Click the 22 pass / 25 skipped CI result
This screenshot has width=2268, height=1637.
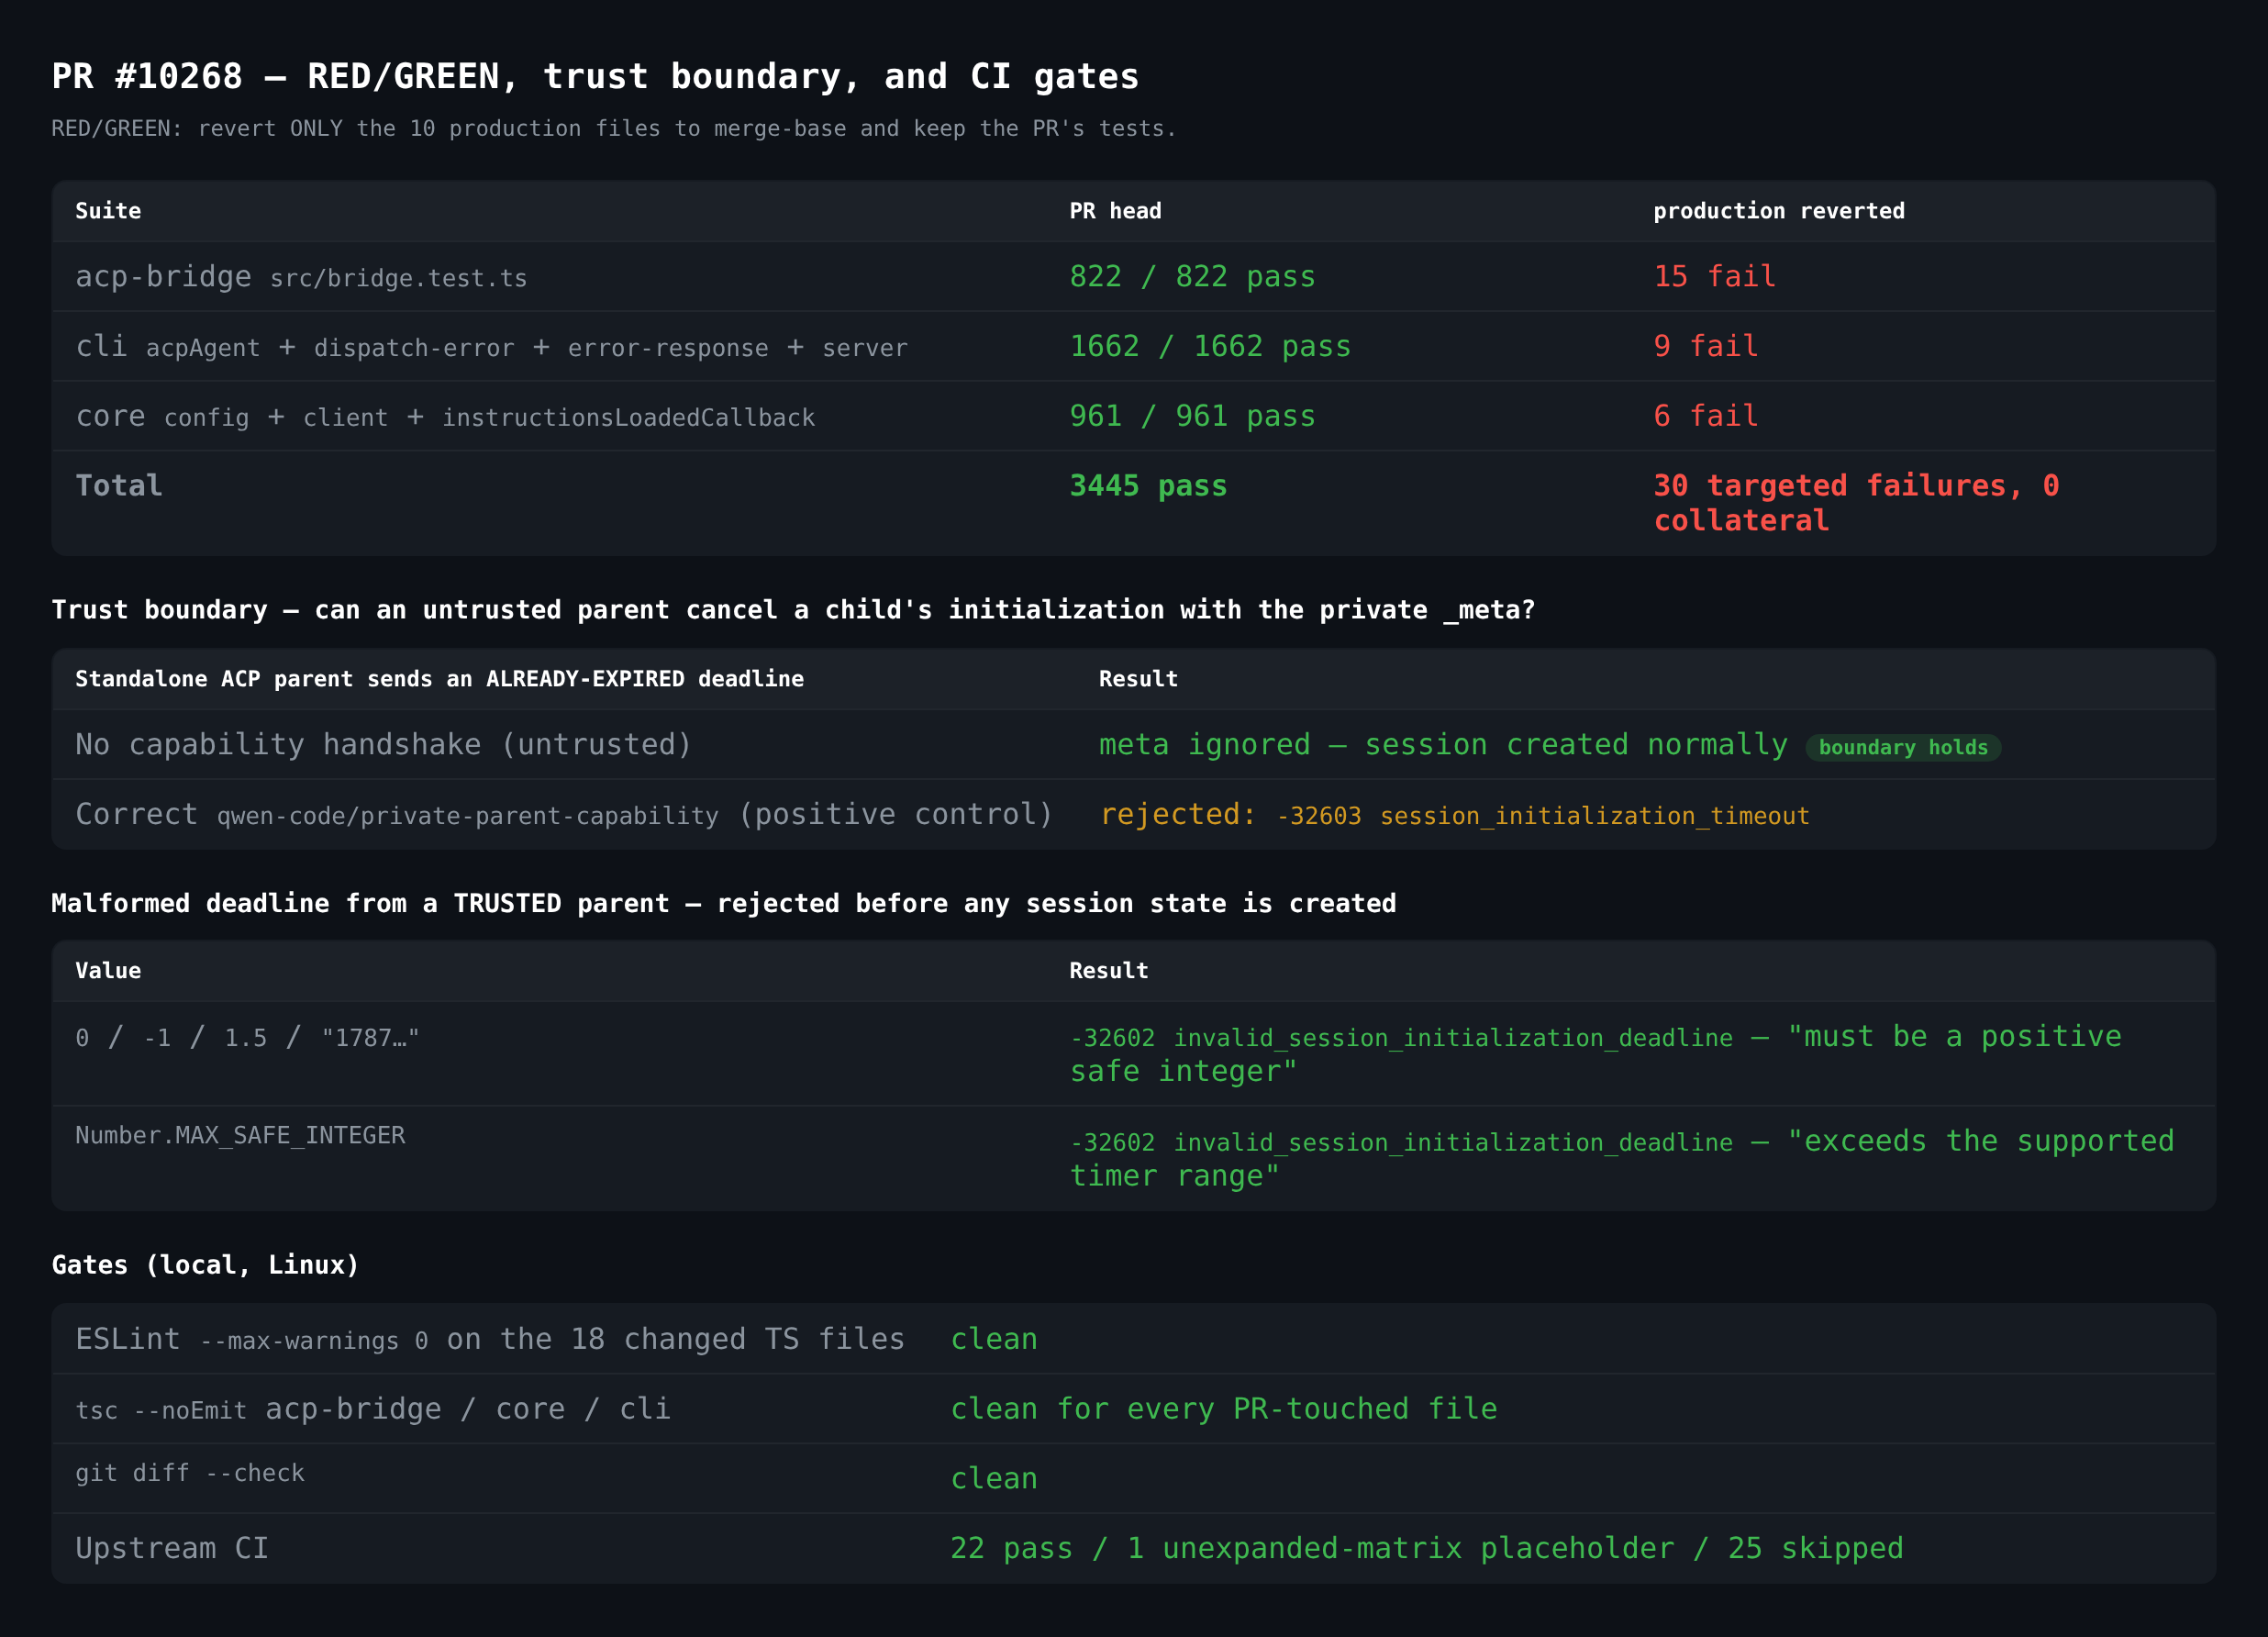(1426, 1549)
